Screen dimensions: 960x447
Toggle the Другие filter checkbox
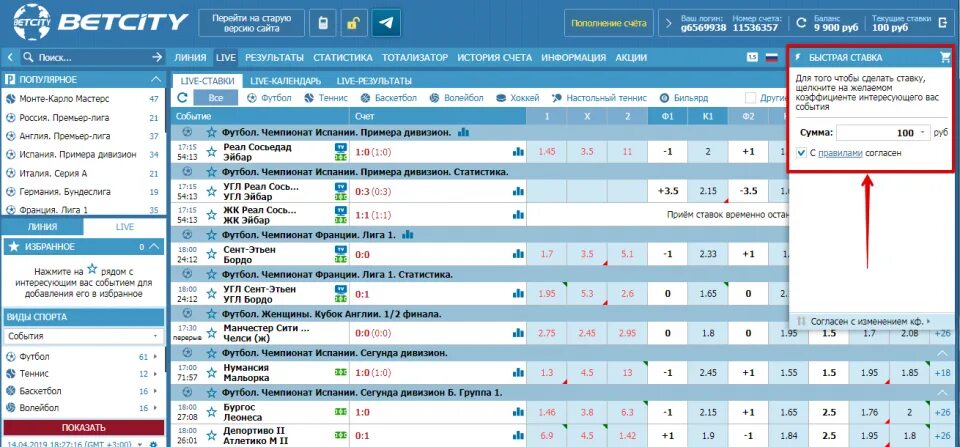click(x=750, y=98)
